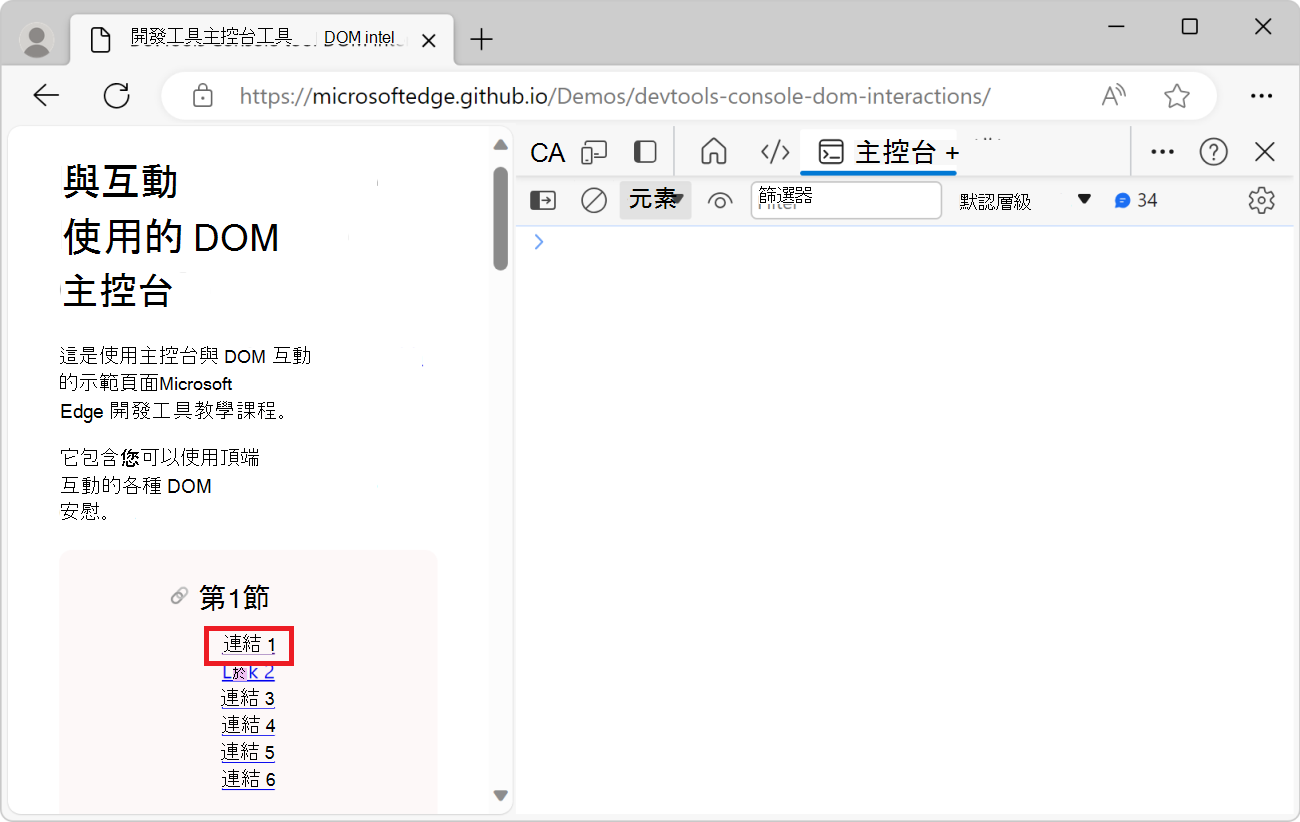Switch to the Elements code-brackets tab
Viewport: 1300px width, 822px height.
775,151
